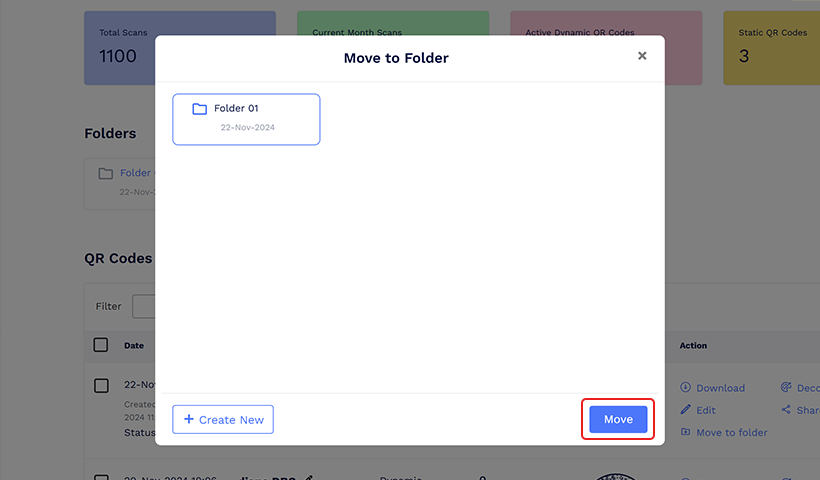Check the first QR code row checkbox

(101, 386)
